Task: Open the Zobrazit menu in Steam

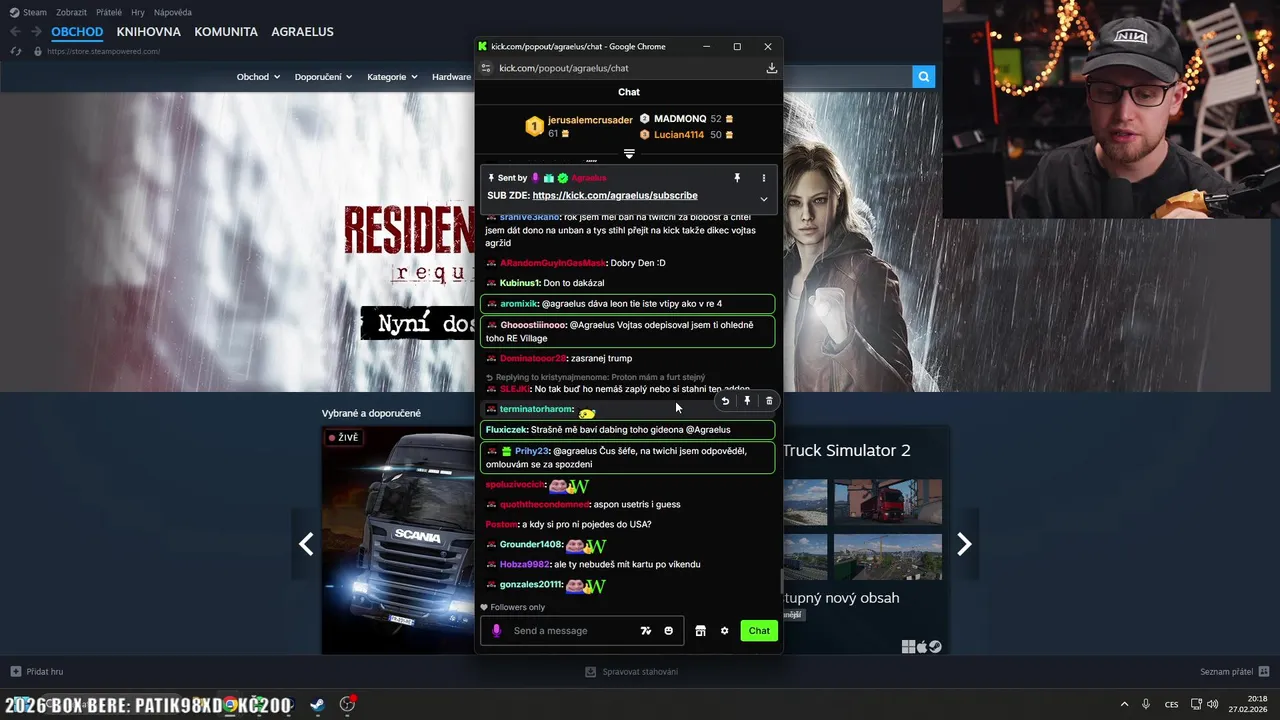Action: pyautogui.click(x=71, y=12)
